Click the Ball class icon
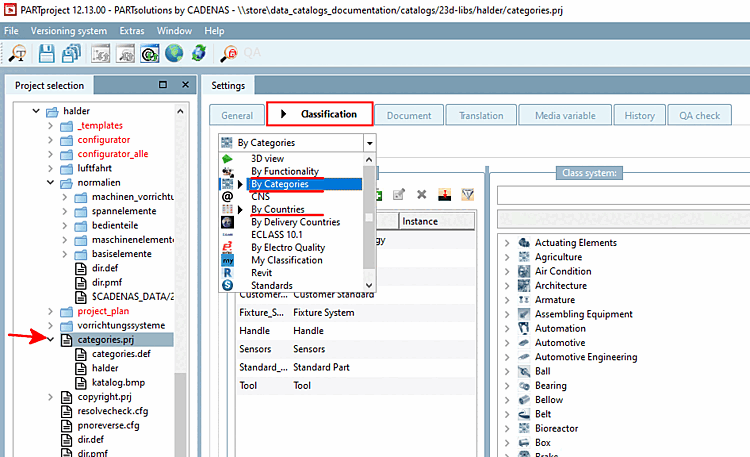 click(524, 371)
